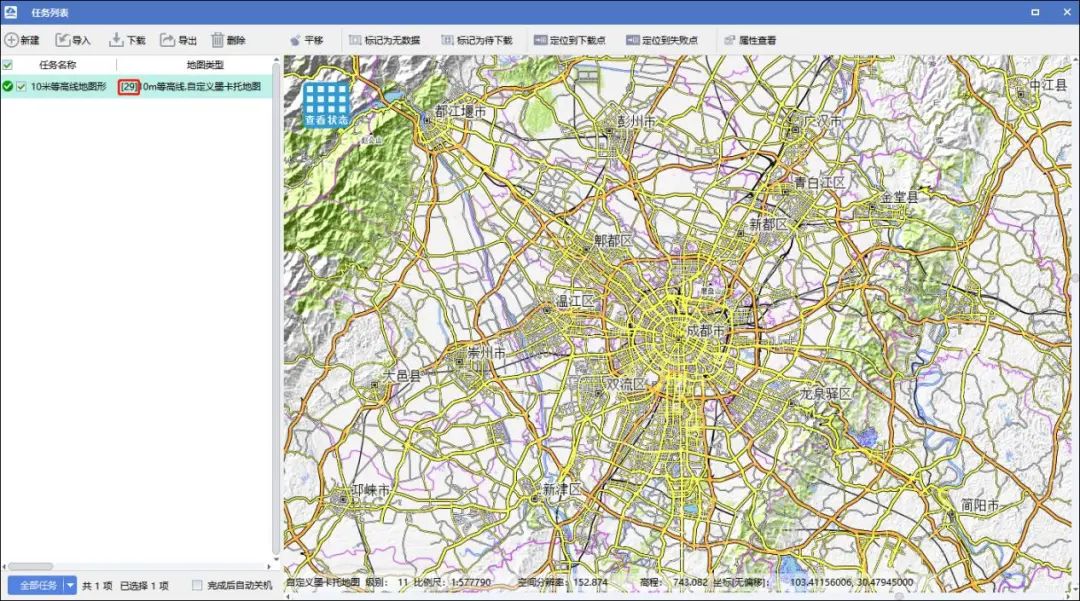
Task: Uncheck the 10米等高线地图形 task checkbox
Action: point(21,87)
